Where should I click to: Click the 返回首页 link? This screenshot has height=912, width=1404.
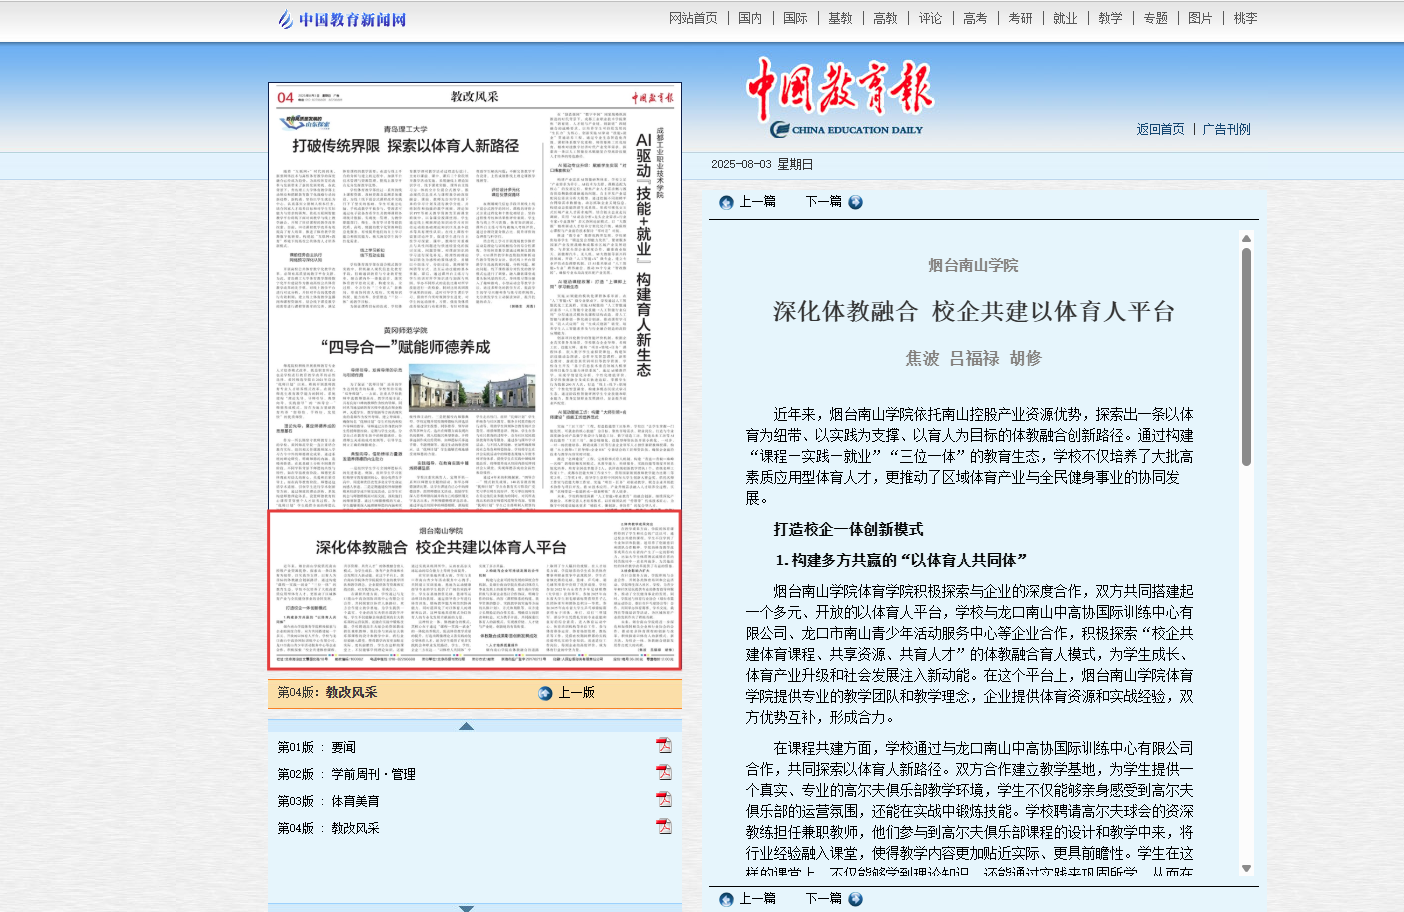pyautogui.click(x=1160, y=129)
